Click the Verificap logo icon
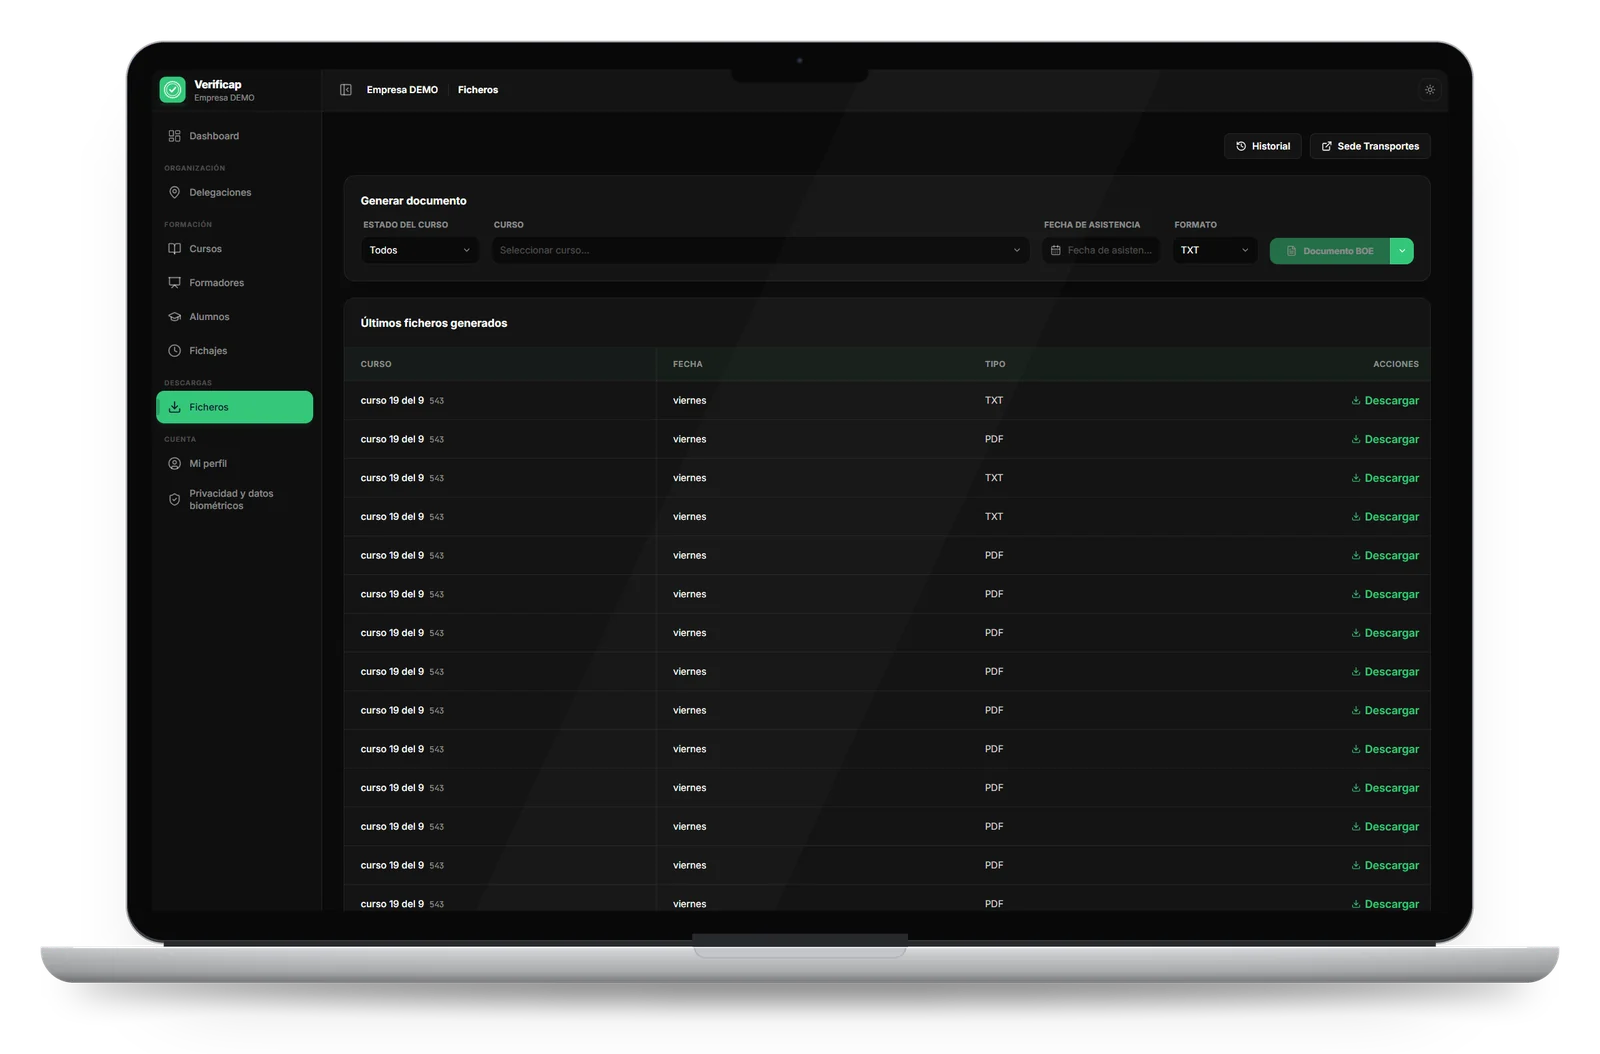 pos(172,90)
